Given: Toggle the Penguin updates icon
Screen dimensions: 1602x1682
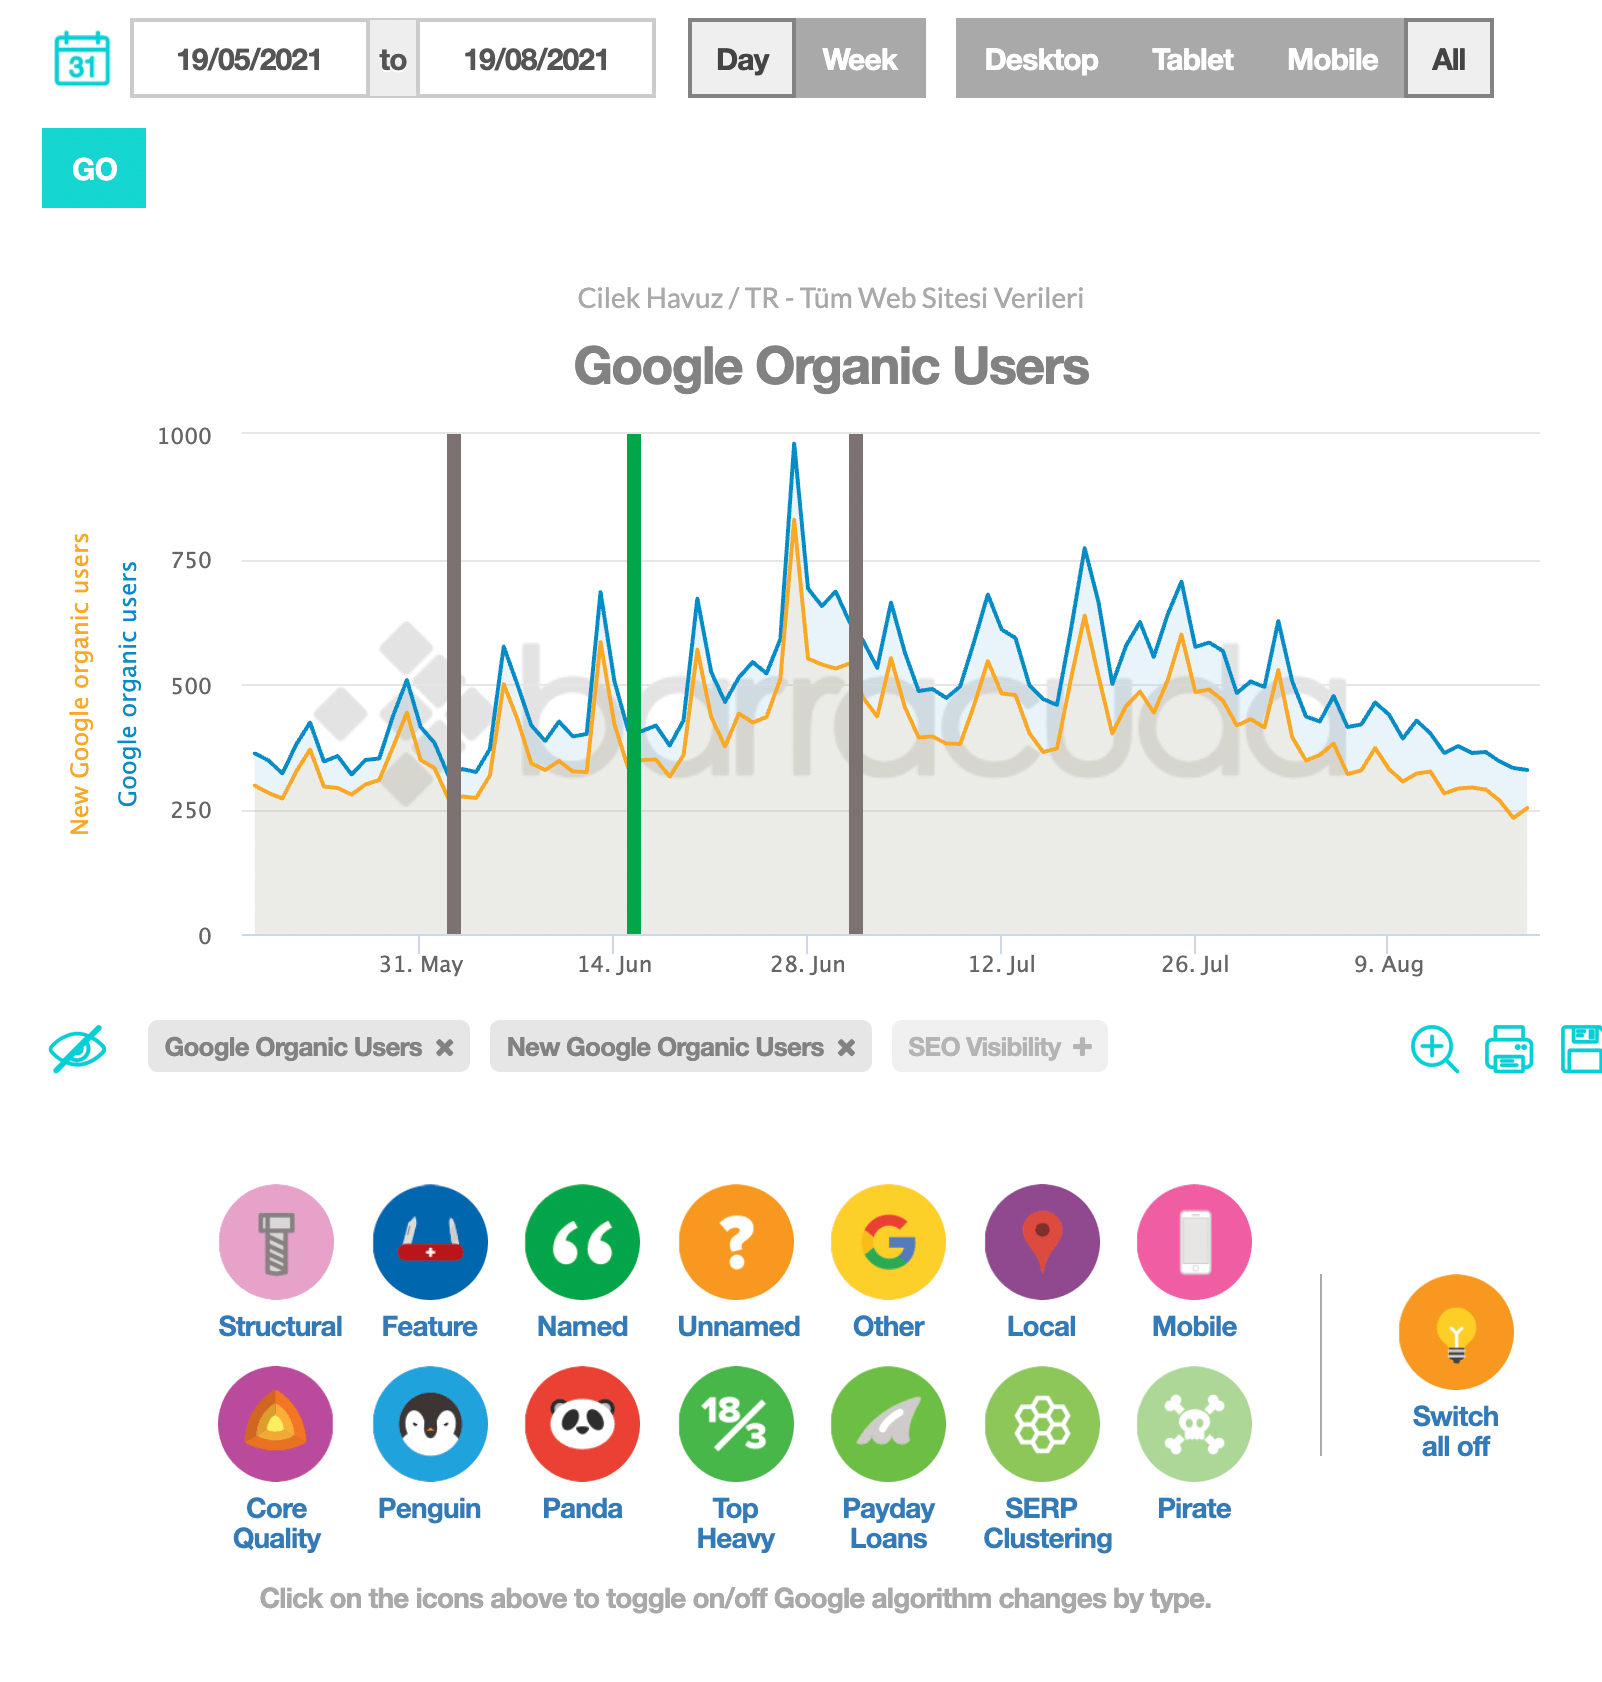Looking at the screenshot, I should (x=430, y=1424).
